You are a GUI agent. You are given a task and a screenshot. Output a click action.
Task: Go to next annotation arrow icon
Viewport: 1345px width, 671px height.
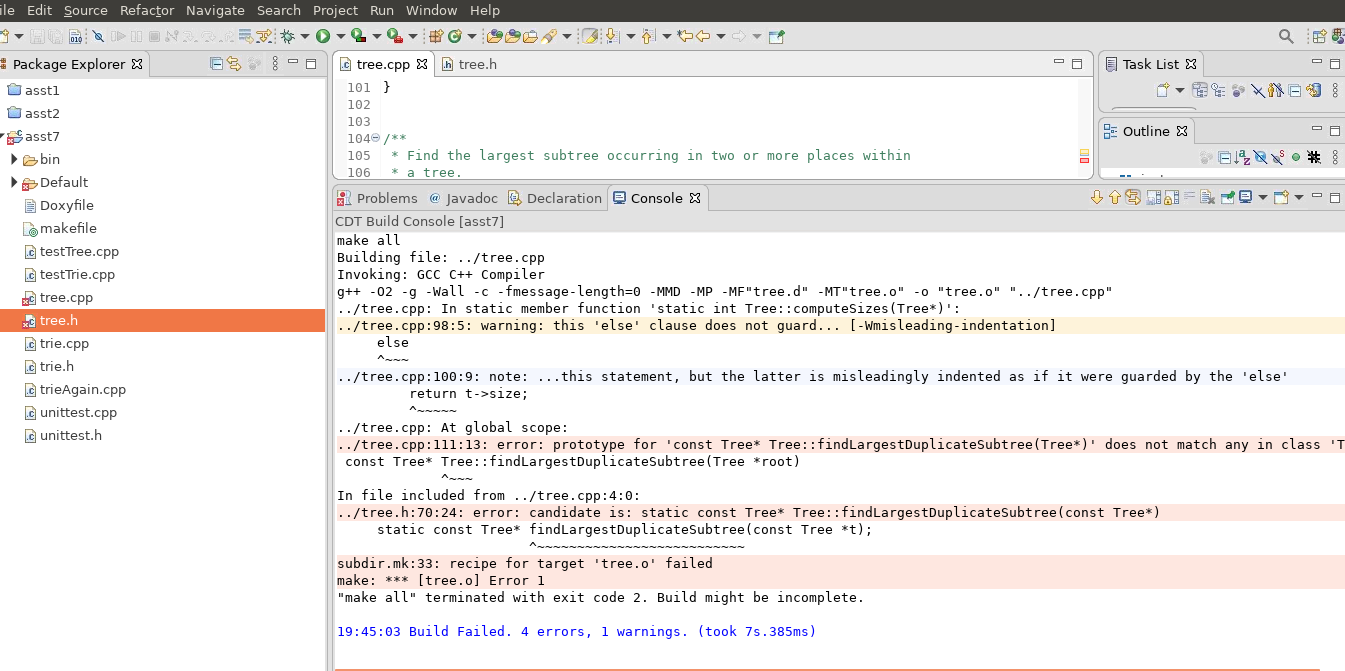tap(611, 36)
